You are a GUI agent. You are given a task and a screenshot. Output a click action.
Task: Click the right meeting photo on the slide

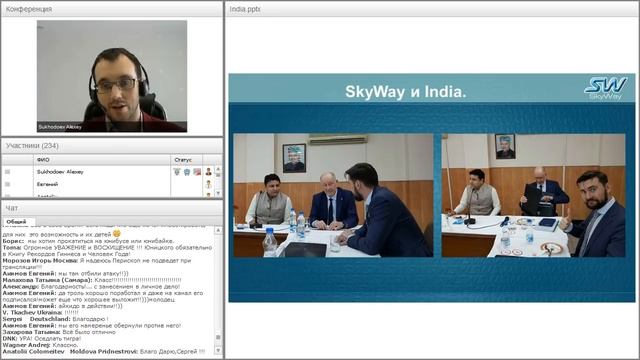(x=533, y=195)
